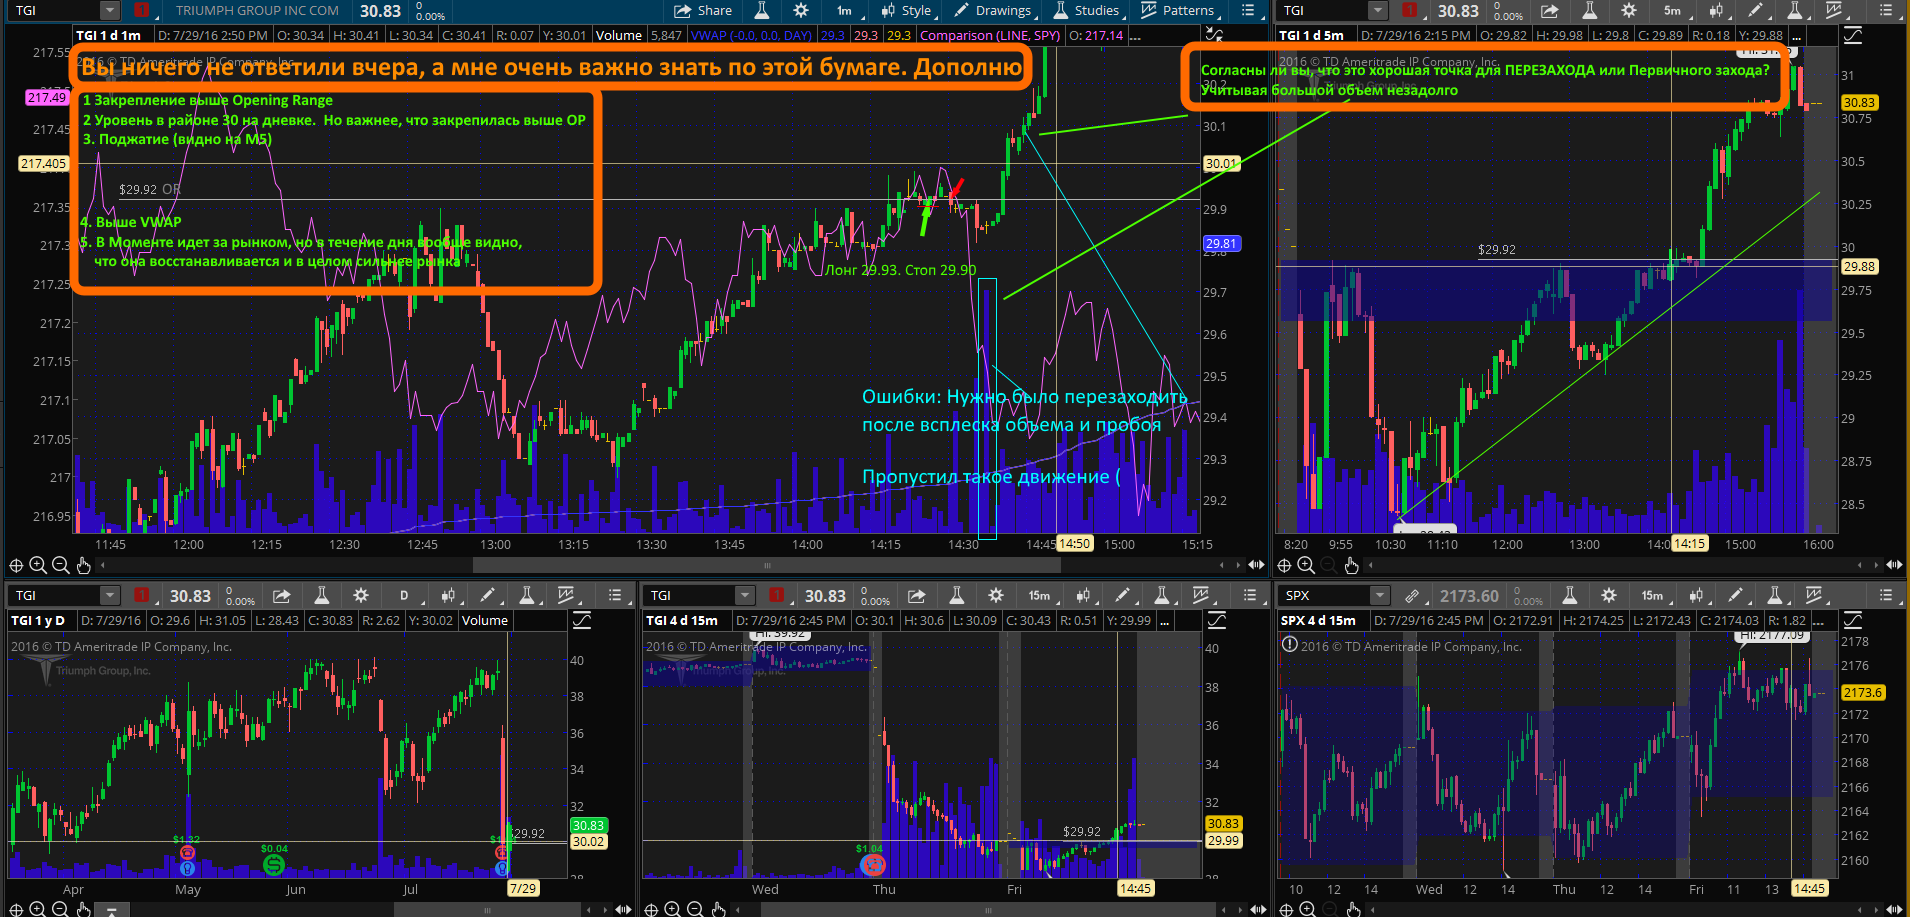Image resolution: width=1910 pixels, height=917 pixels.
Task: Open the pencil drawings icon on the daily chart
Action: pos(487,595)
